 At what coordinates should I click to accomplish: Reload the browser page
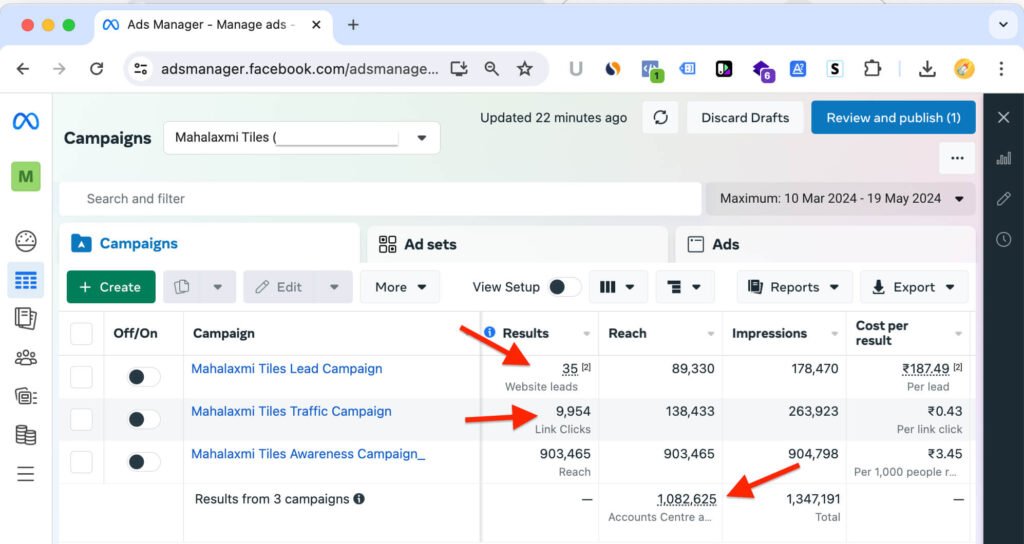point(97,69)
